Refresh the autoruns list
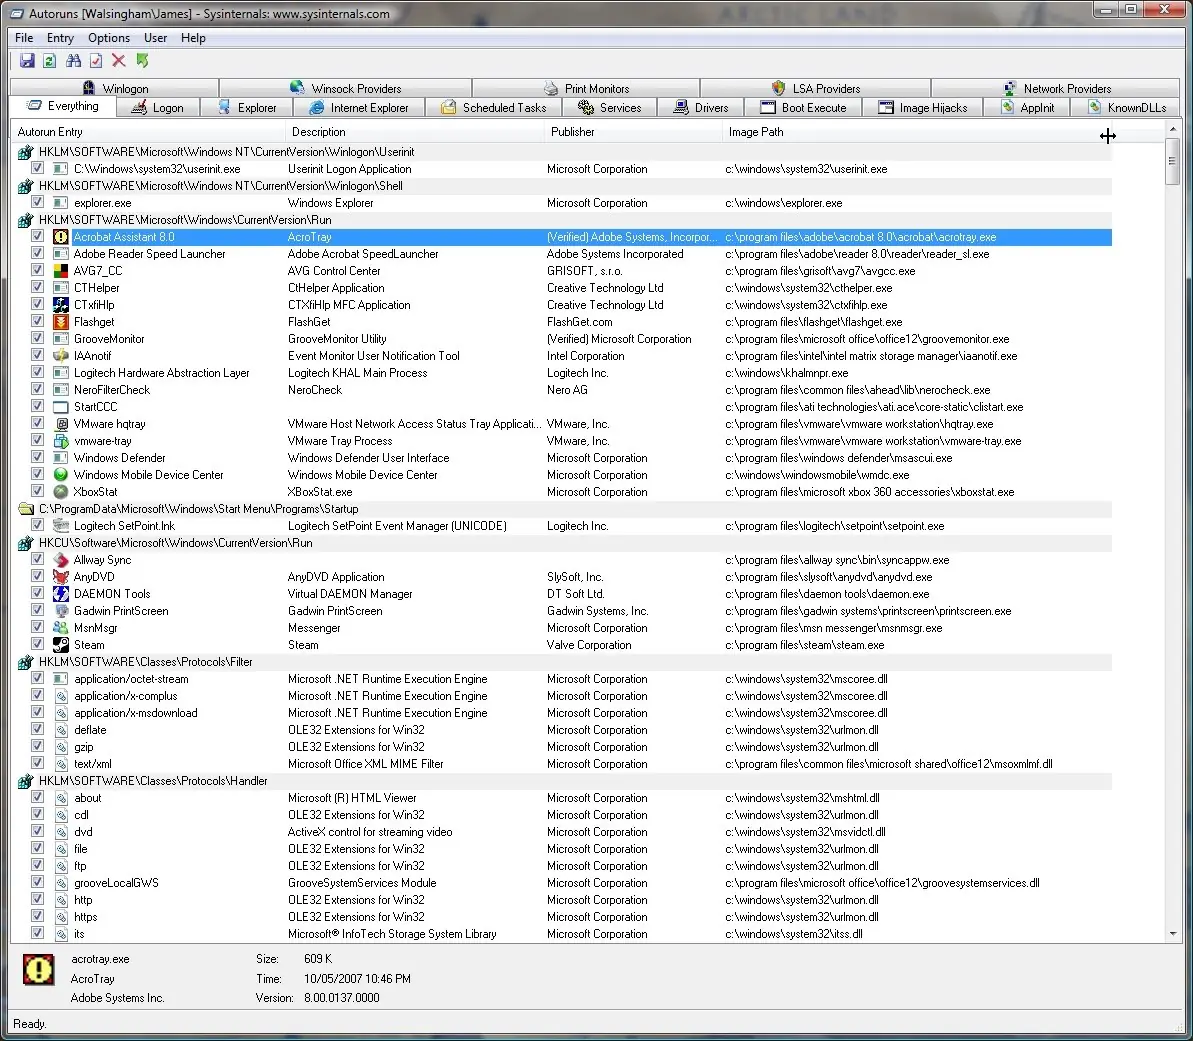1193x1041 pixels. click(49, 61)
